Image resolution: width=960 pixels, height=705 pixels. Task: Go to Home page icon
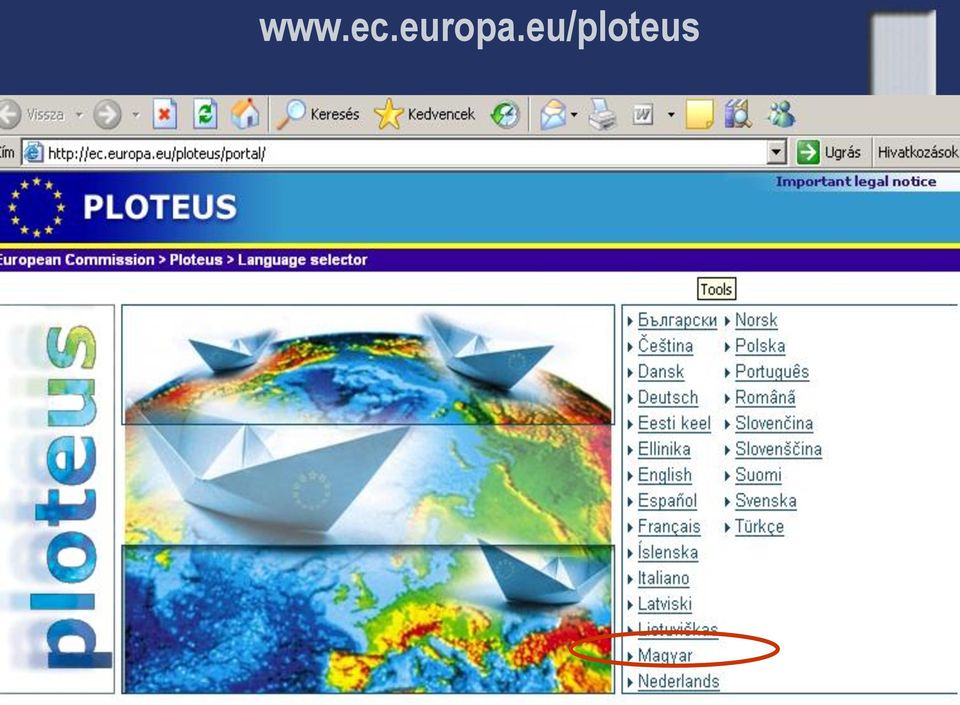coord(245,114)
